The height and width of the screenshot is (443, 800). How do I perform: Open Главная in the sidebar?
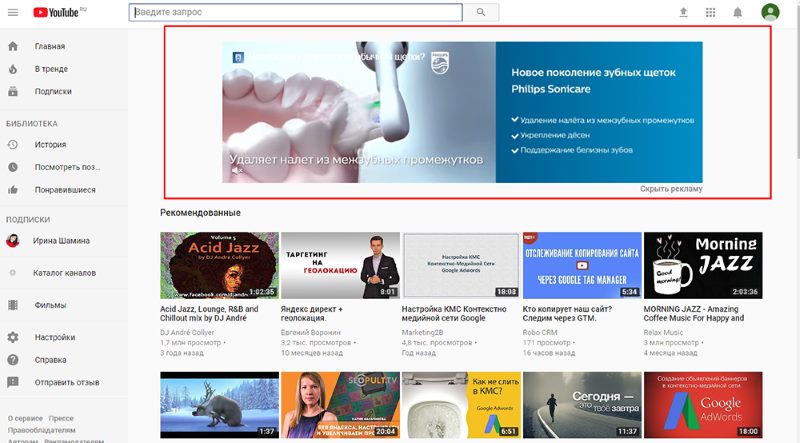[x=50, y=46]
